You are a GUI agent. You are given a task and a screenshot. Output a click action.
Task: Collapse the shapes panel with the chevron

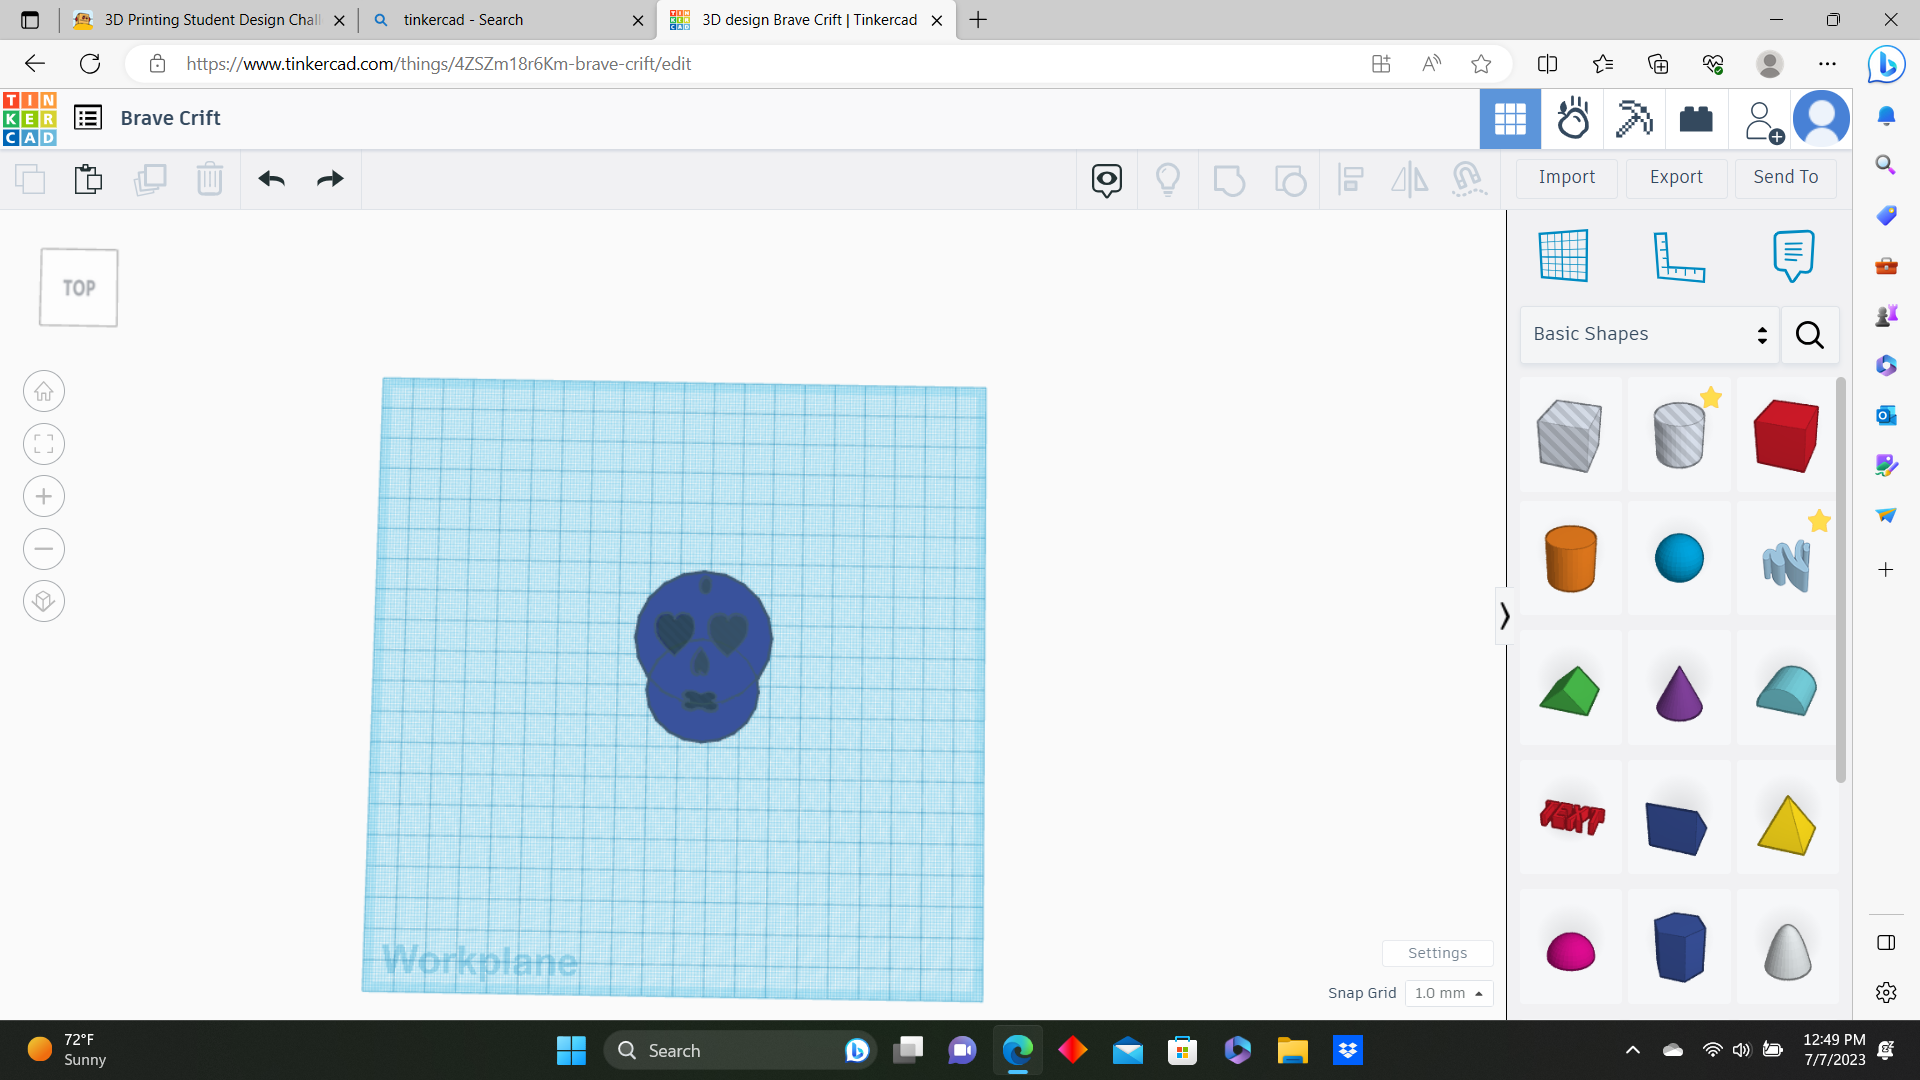coord(1505,615)
